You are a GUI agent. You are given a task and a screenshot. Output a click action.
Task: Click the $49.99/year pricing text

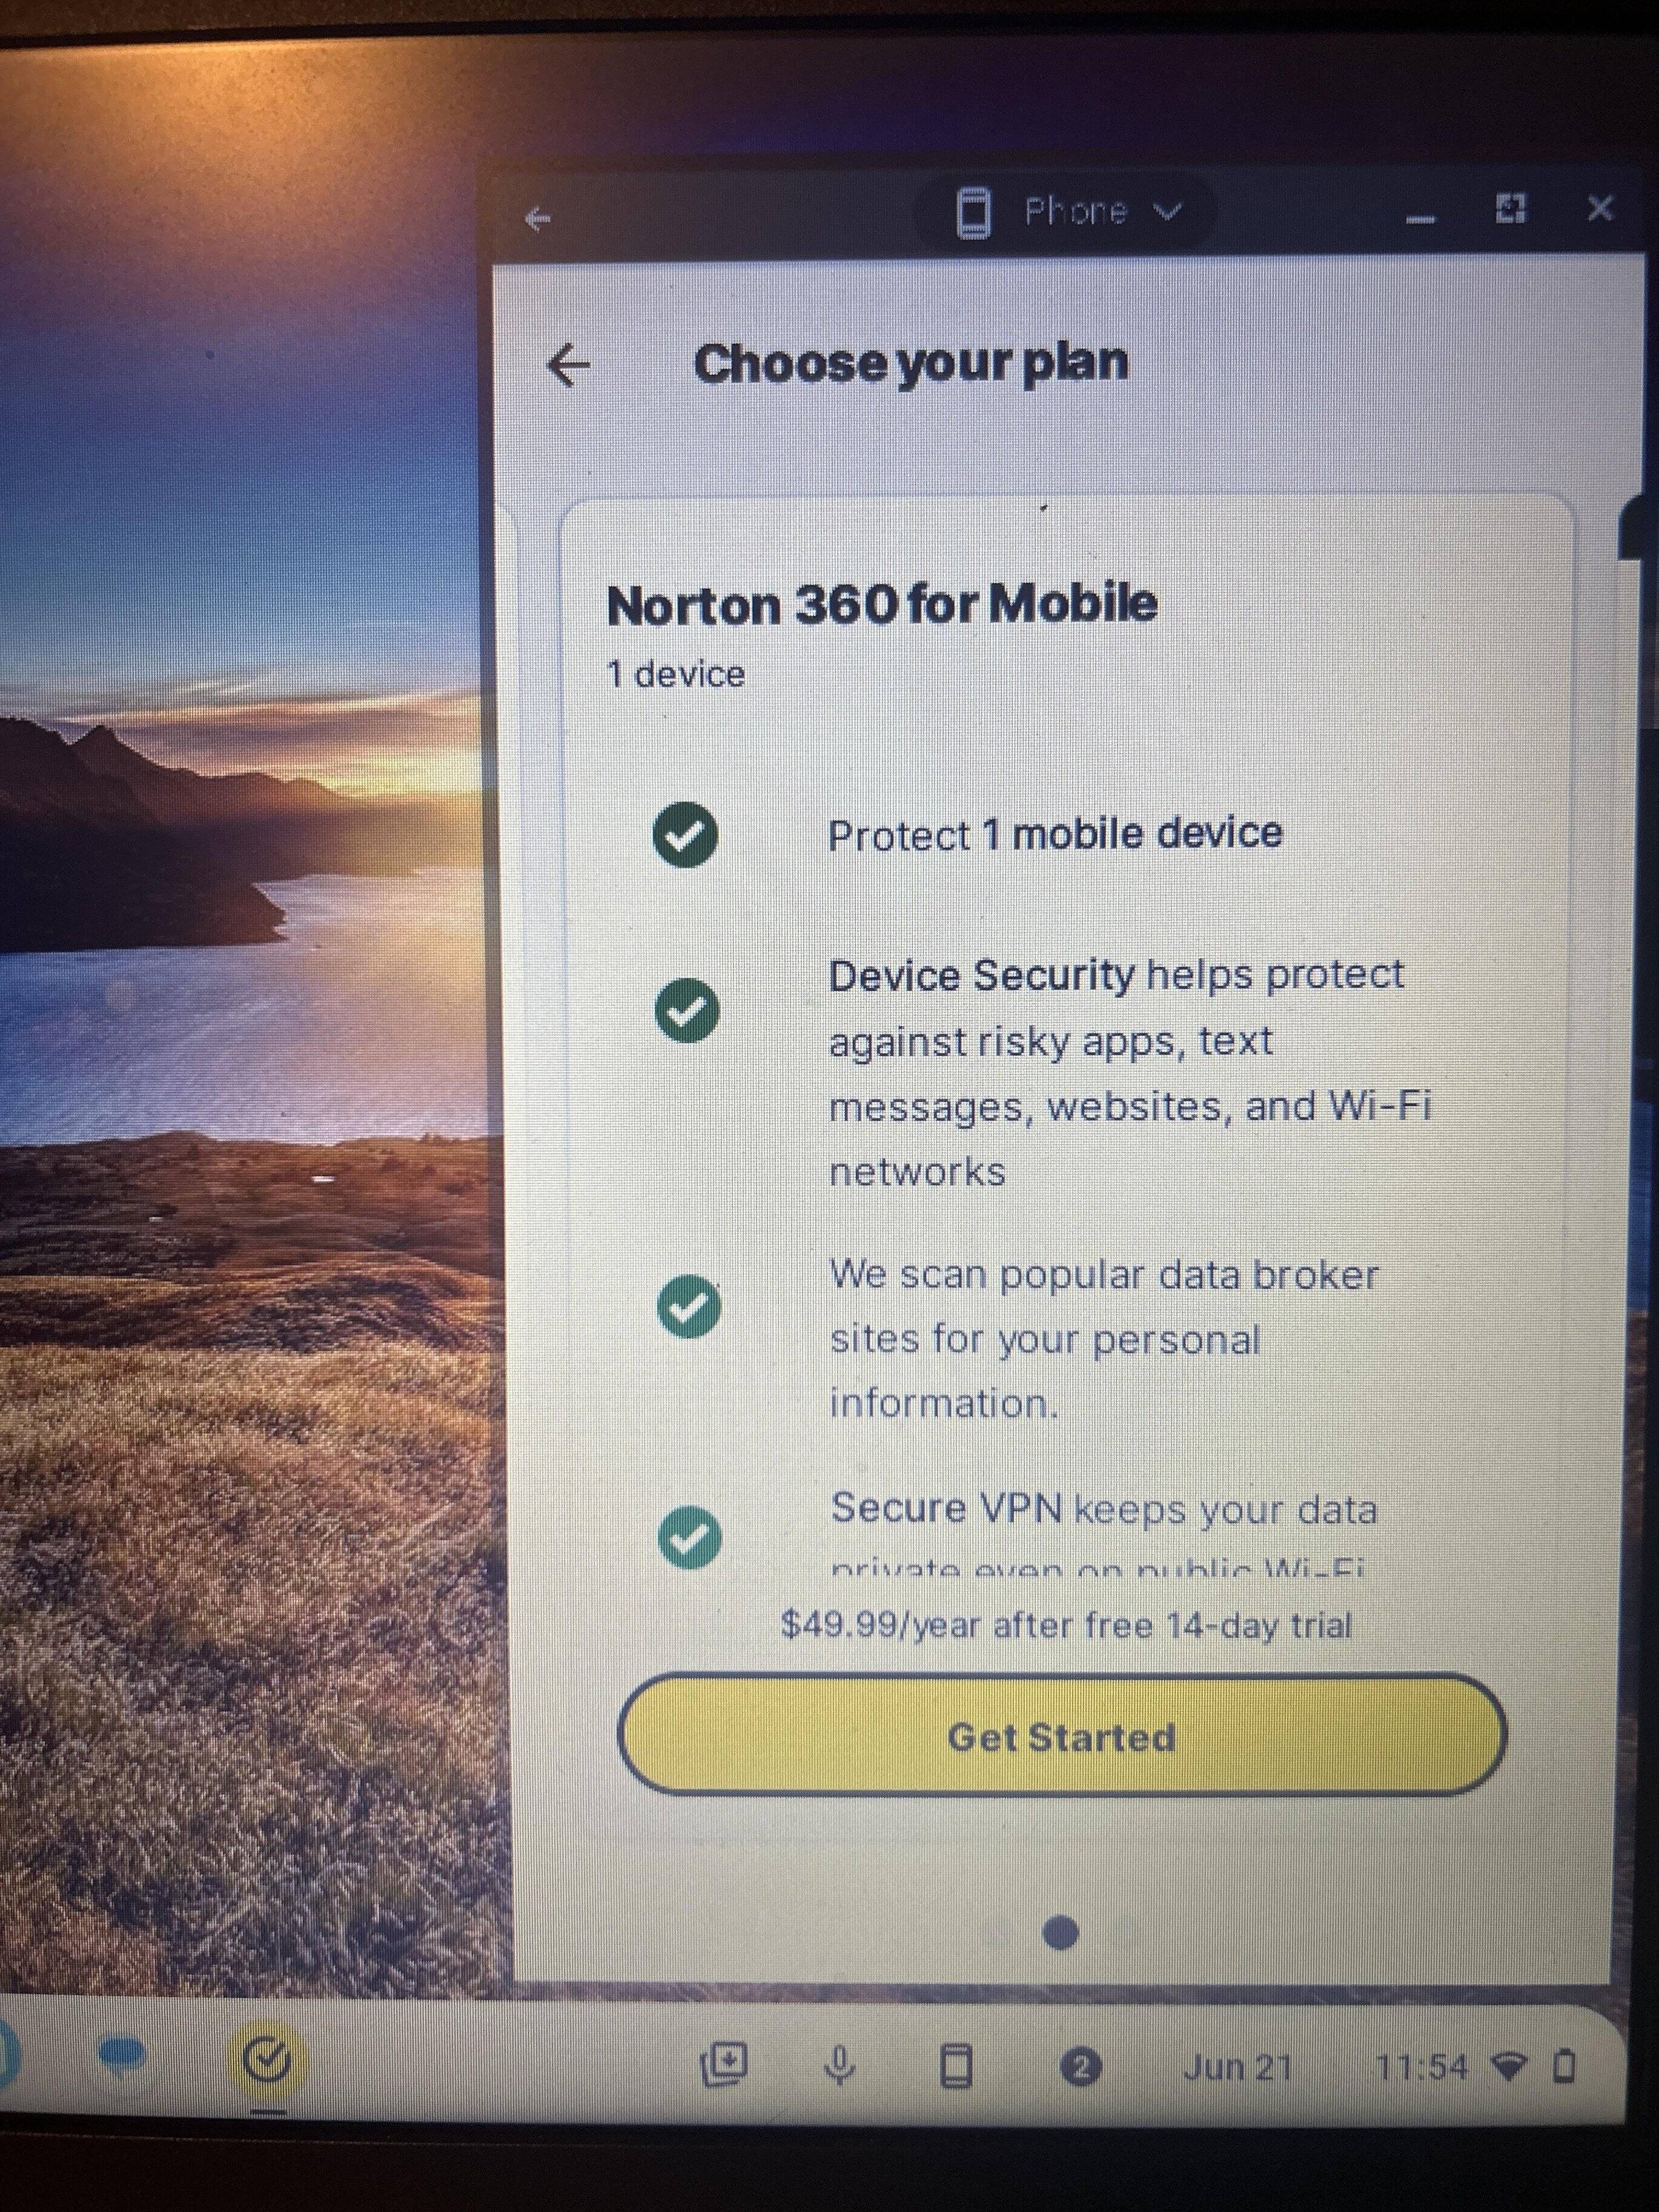[1066, 1626]
